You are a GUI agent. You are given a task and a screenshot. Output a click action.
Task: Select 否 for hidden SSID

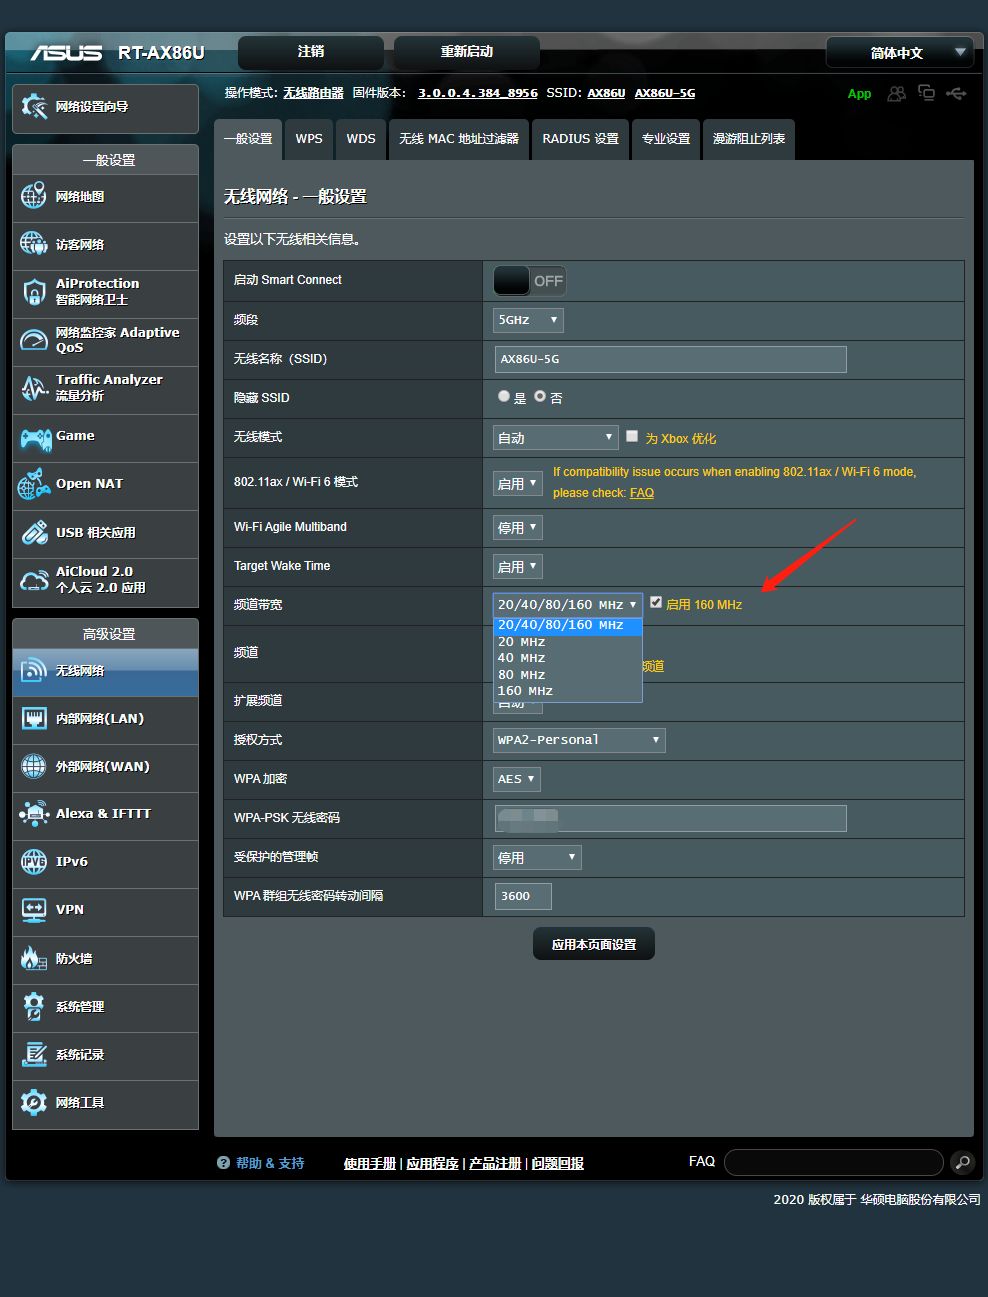click(x=540, y=396)
